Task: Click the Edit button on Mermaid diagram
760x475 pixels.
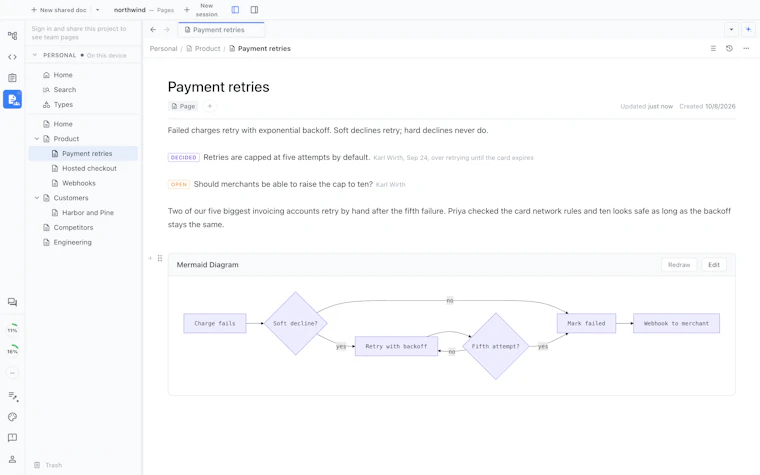Action: [x=713, y=265]
